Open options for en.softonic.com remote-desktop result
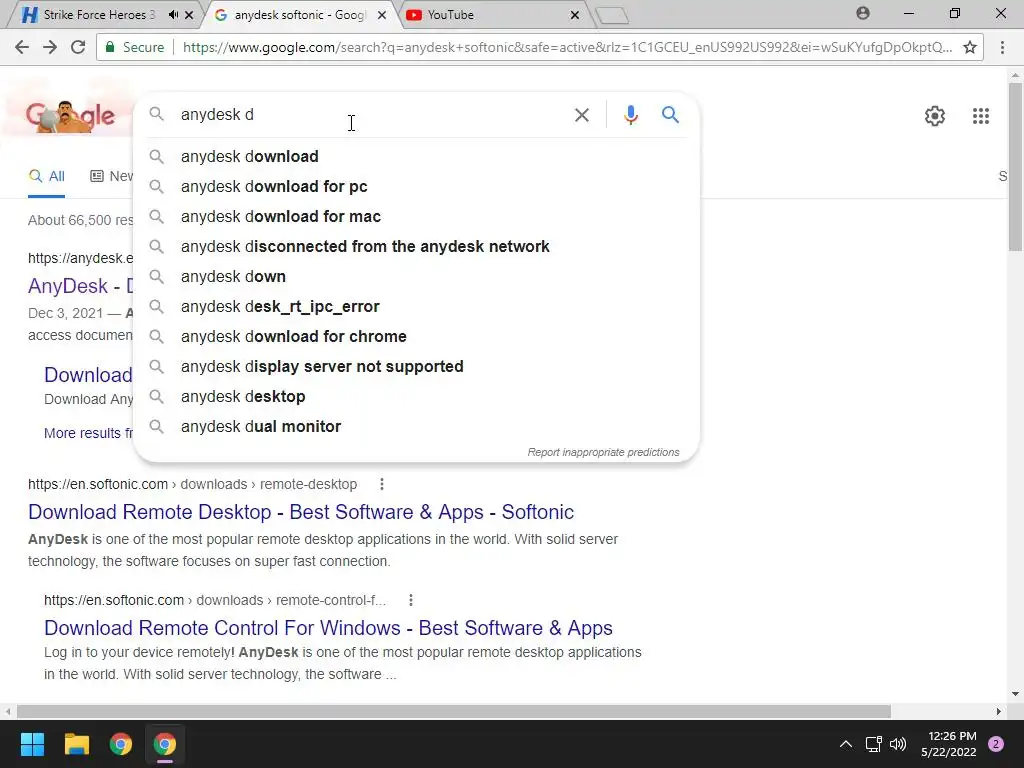This screenshot has width=1024, height=768. 382,484
